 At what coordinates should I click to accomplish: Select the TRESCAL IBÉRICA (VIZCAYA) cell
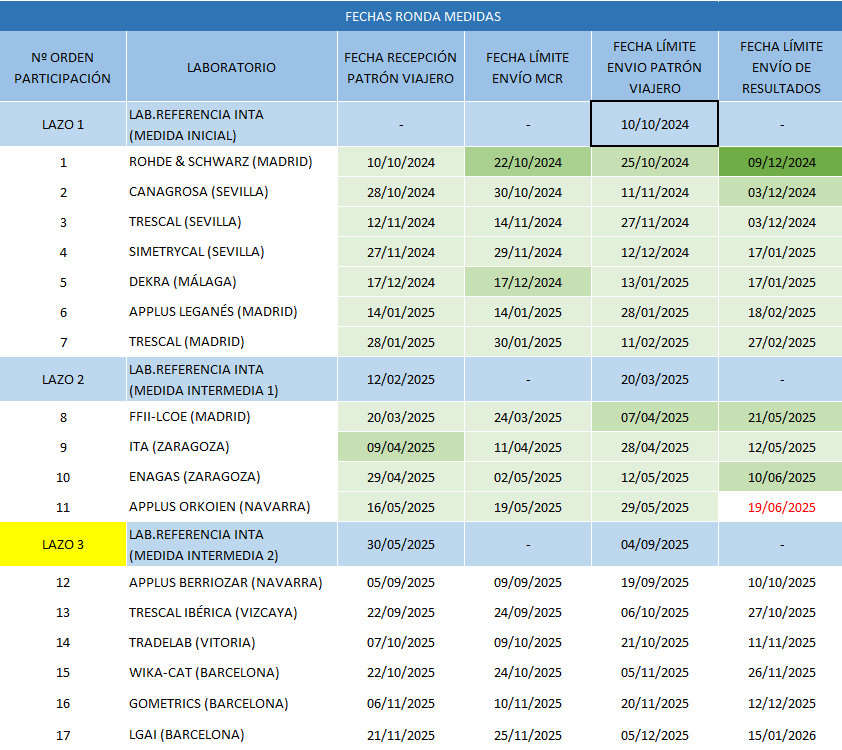click(x=231, y=612)
